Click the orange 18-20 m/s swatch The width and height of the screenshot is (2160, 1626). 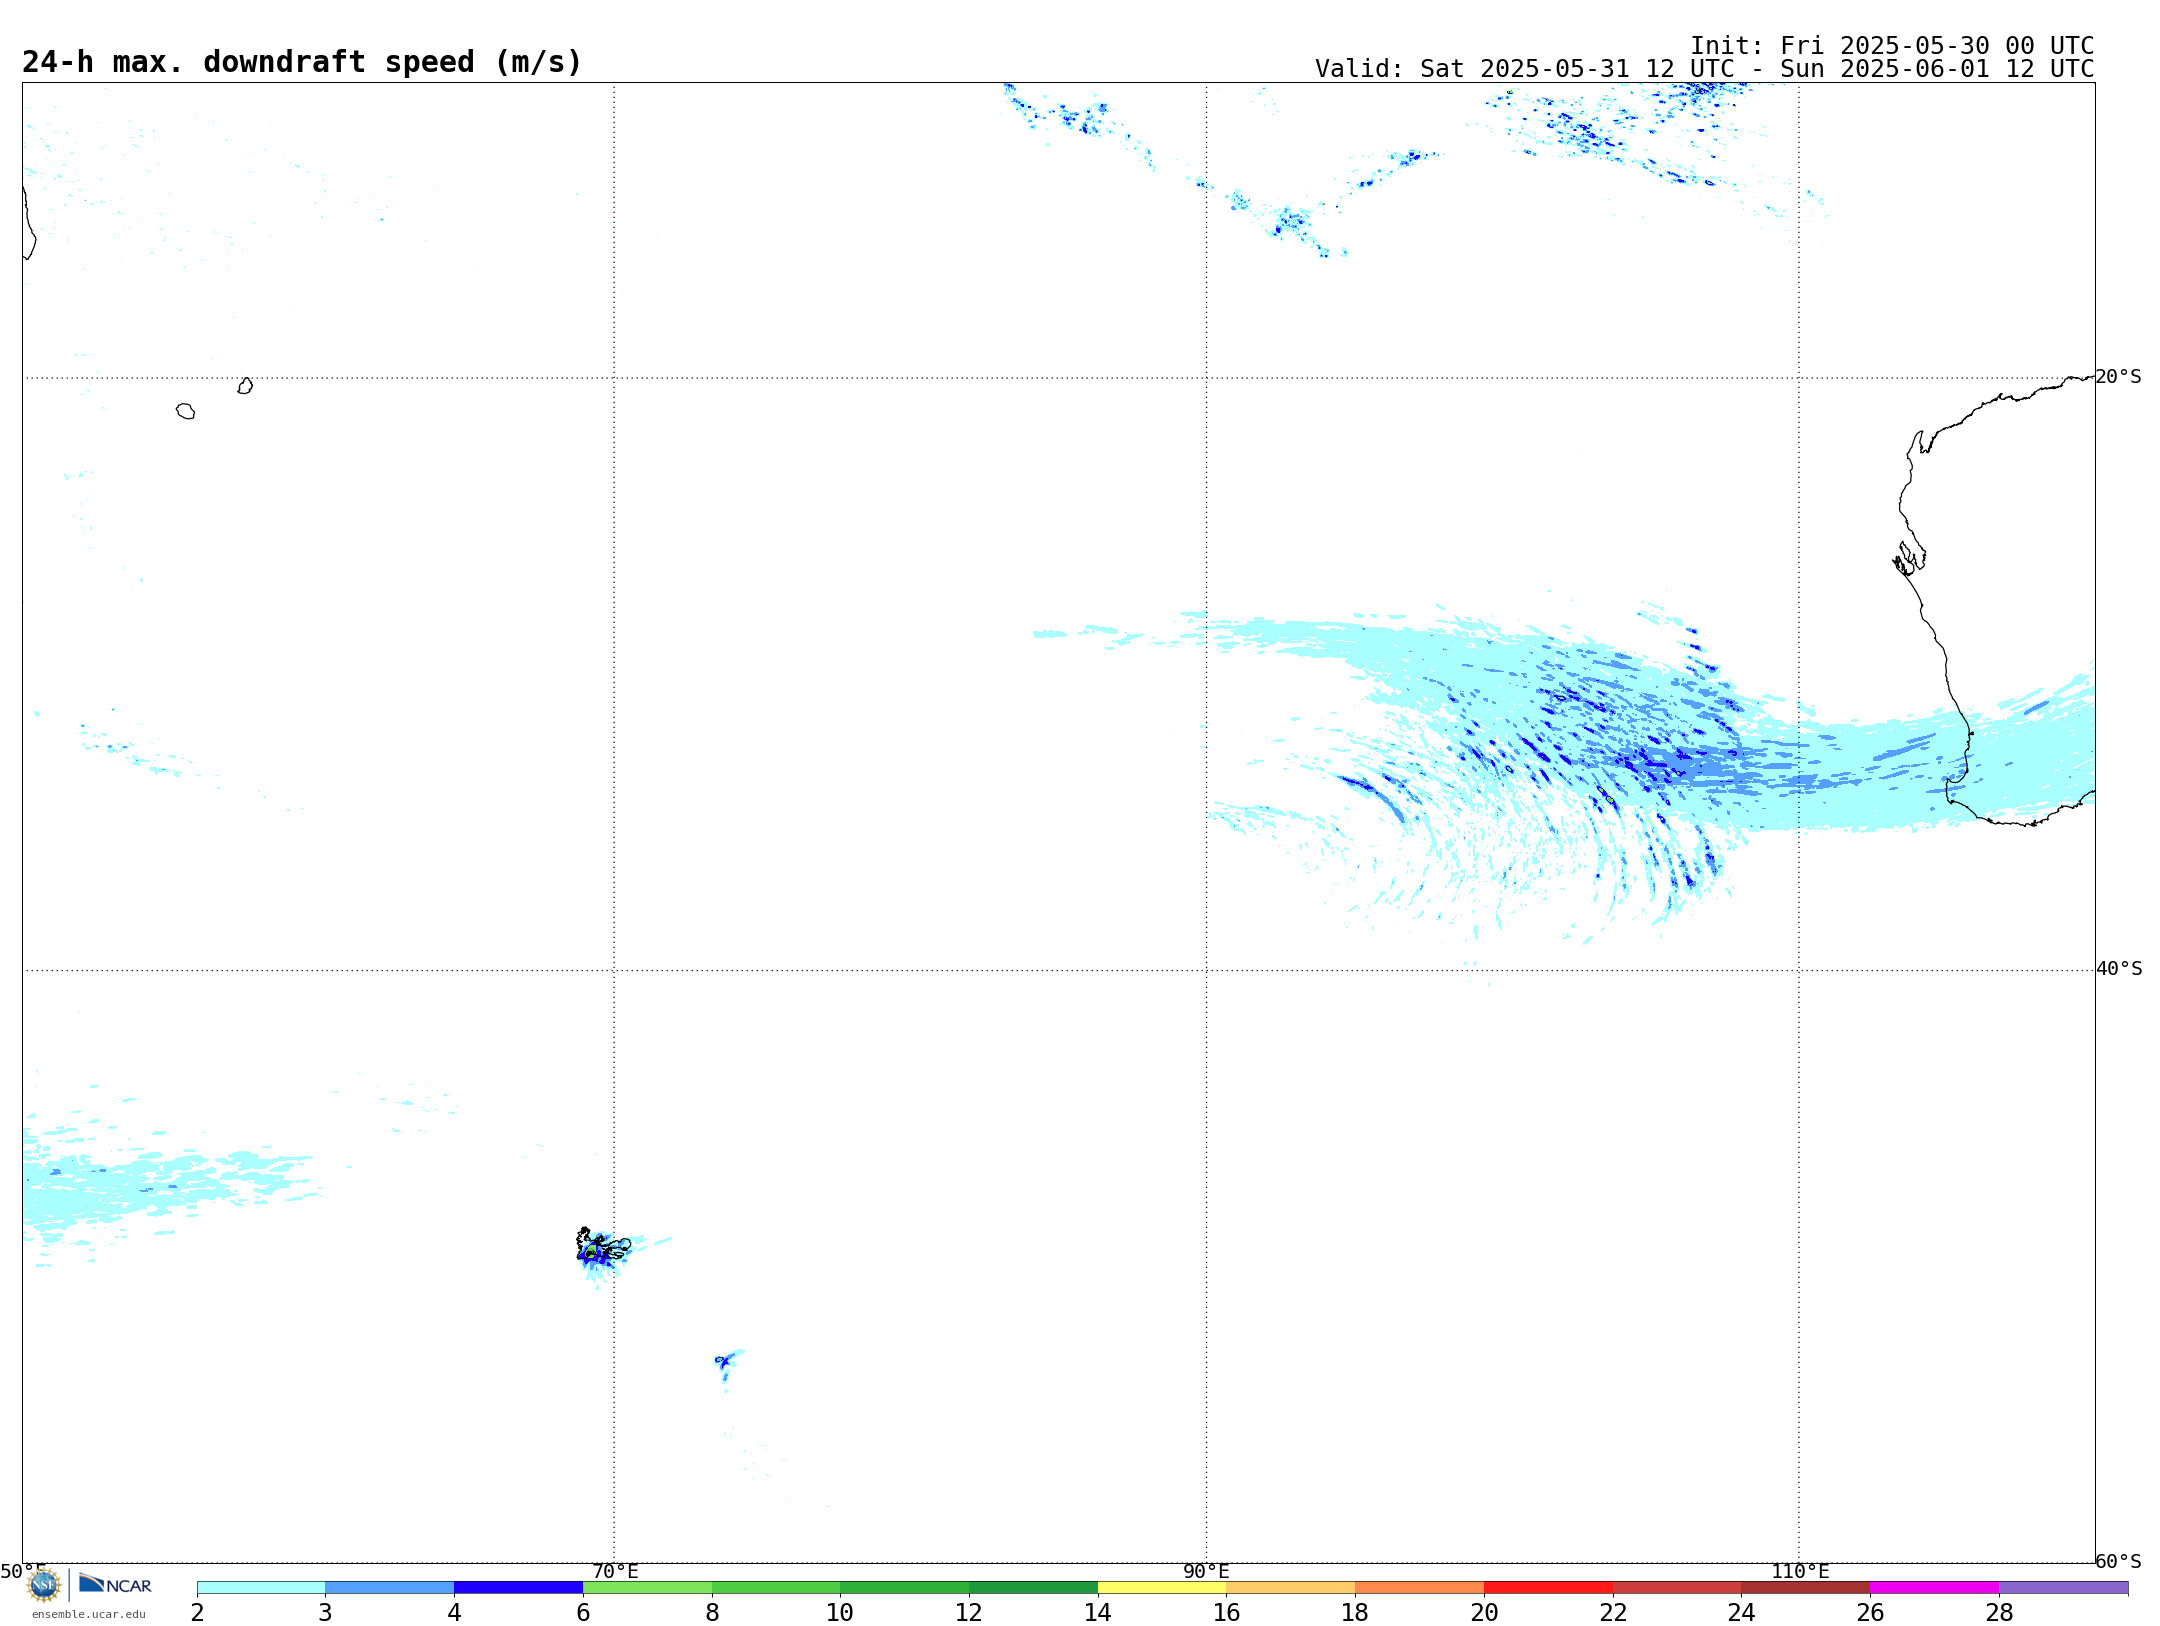pyautogui.click(x=1420, y=1587)
